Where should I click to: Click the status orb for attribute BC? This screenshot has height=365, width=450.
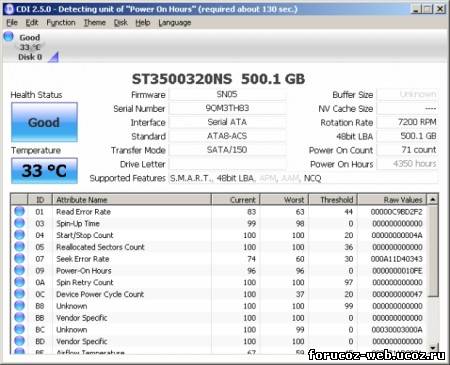(20, 329)
